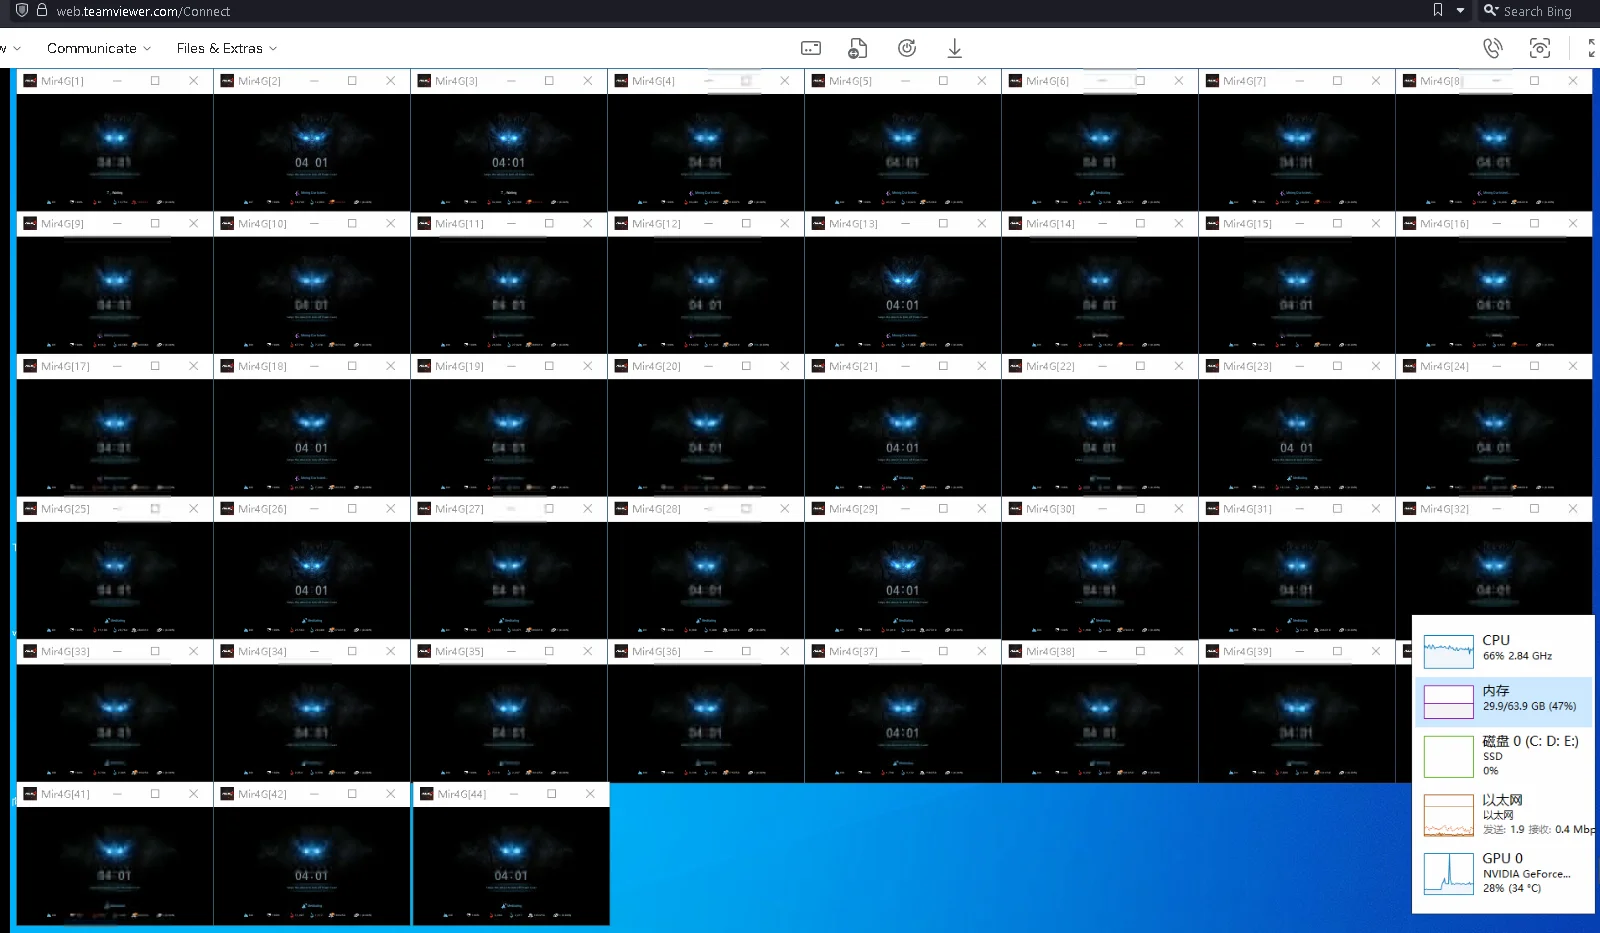1600x933 pixels.
Task: Click the Mir4G[1] window app icon
Action: click(x=30, y=81)
